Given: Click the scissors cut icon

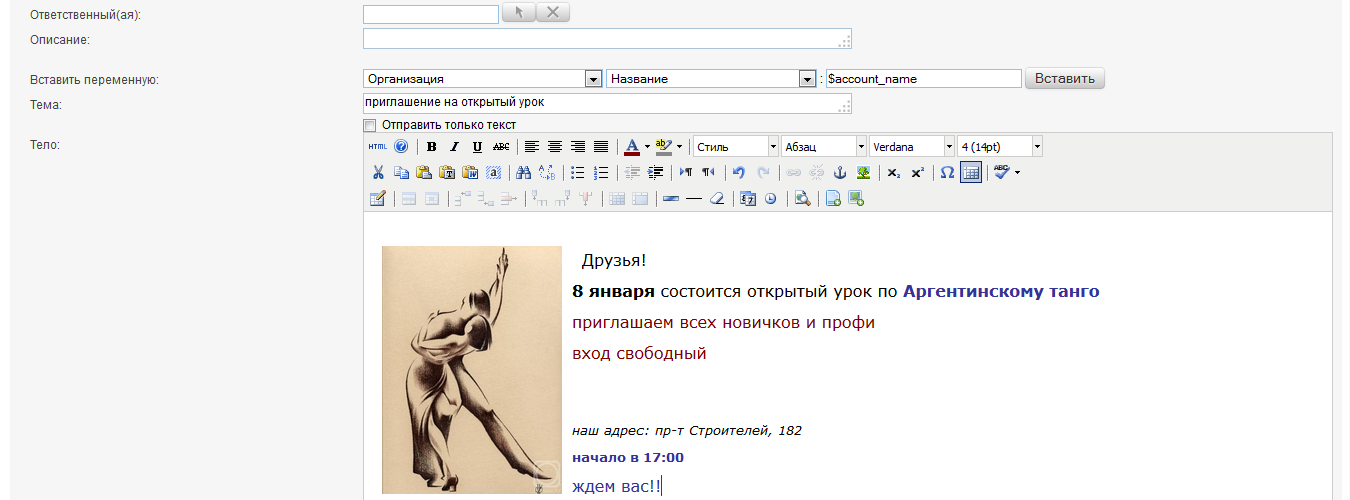Looking at the screenshot, I should (378, 172).
